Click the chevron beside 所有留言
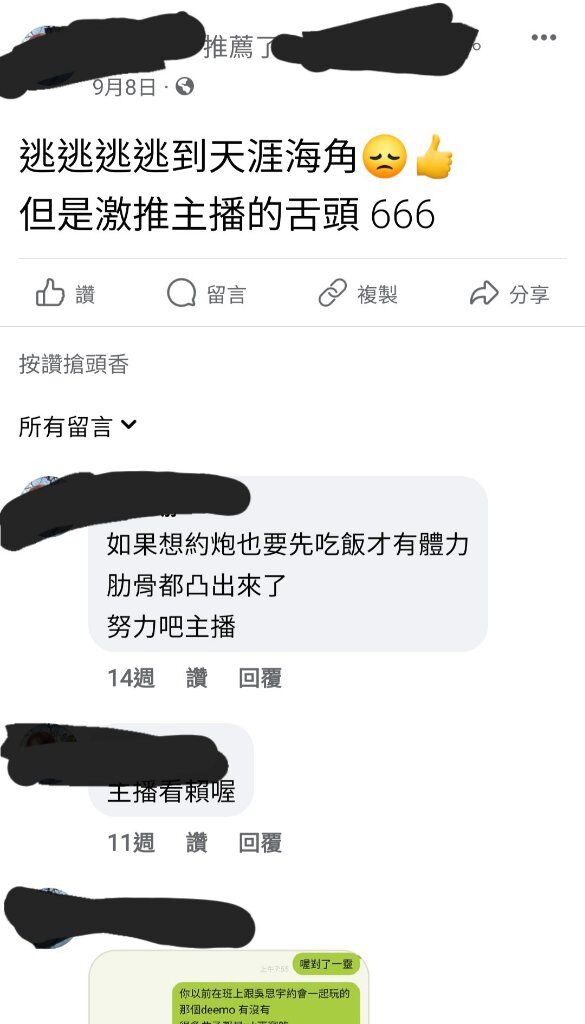Screen dimensions: 585x1024 coord(129,424)
